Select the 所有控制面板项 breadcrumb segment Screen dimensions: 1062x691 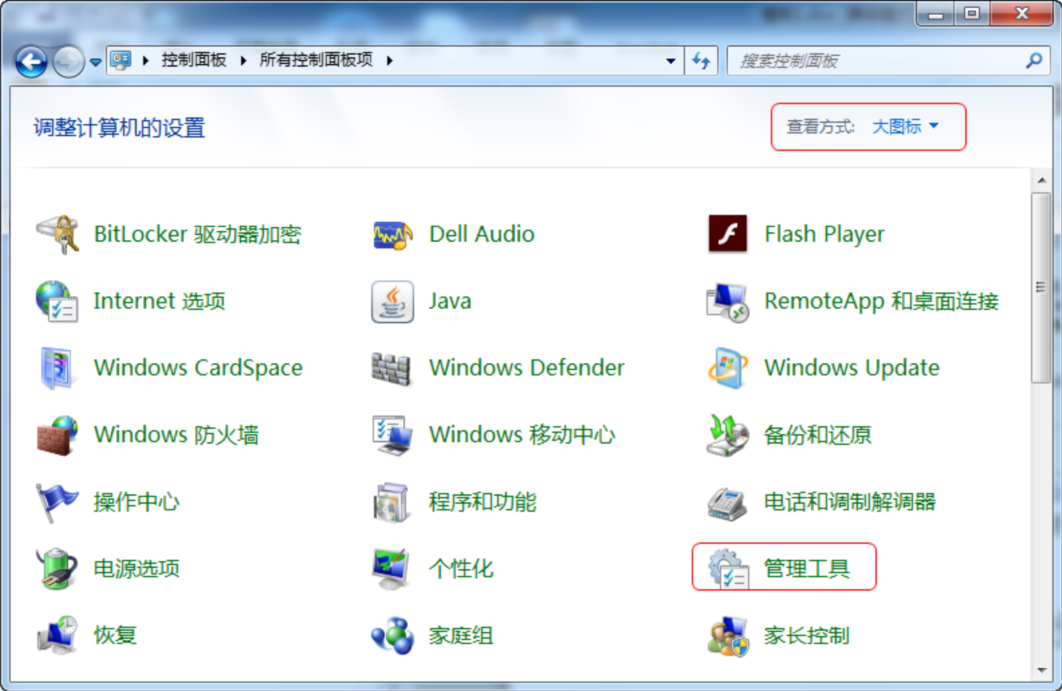click(316, 60)
